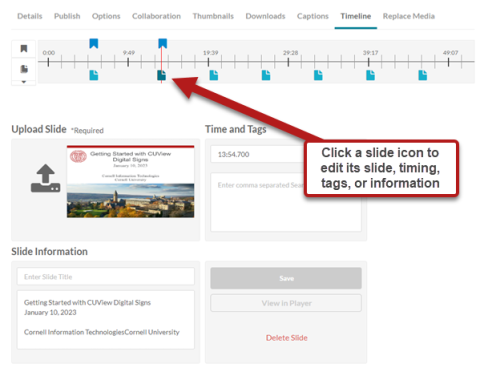Image resolution: width=480 pixels, height=372 pixels.
Task: Click the View in Player button
Action: coord(286,303)
